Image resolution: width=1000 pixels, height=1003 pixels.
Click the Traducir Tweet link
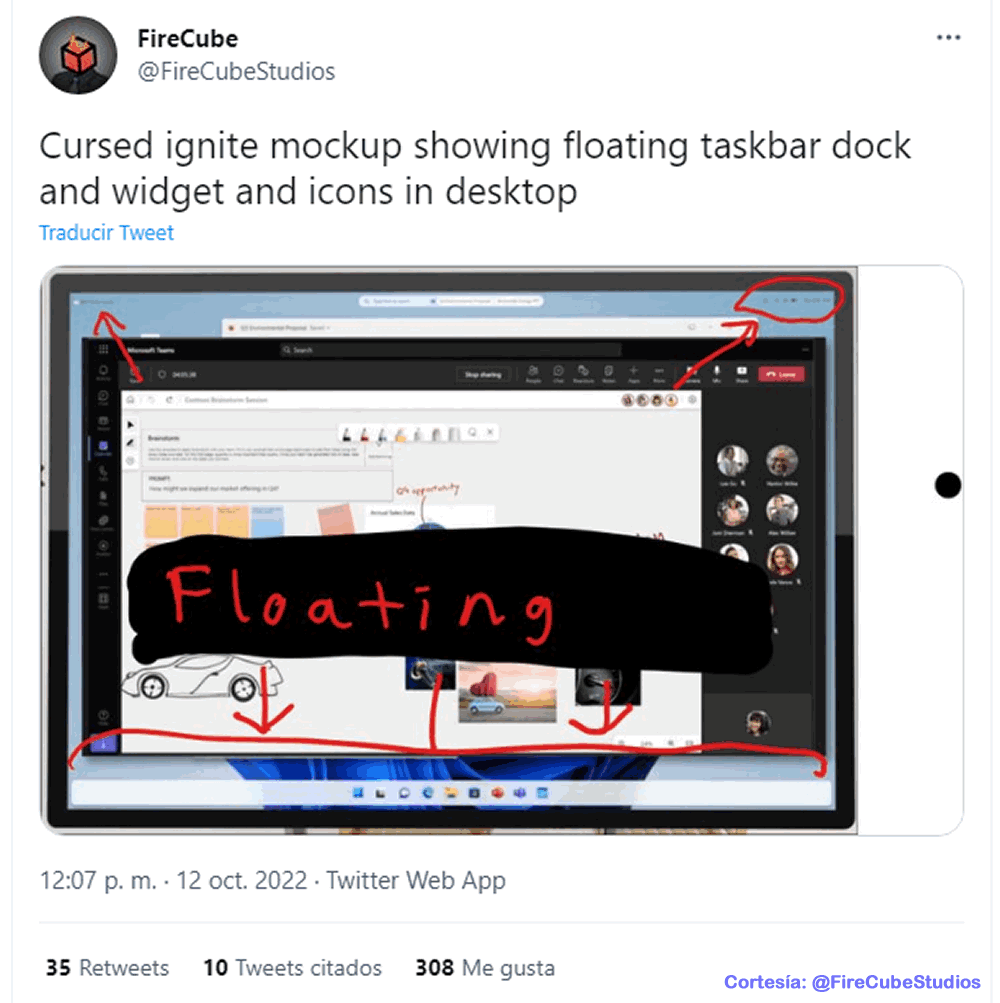click(x=106, y=233)
